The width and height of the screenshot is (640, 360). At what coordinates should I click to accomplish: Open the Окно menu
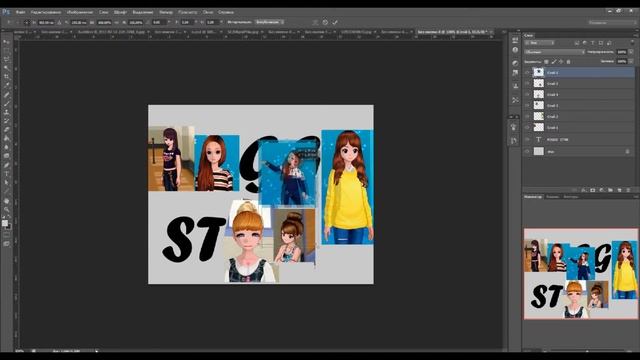click(208, 12)
